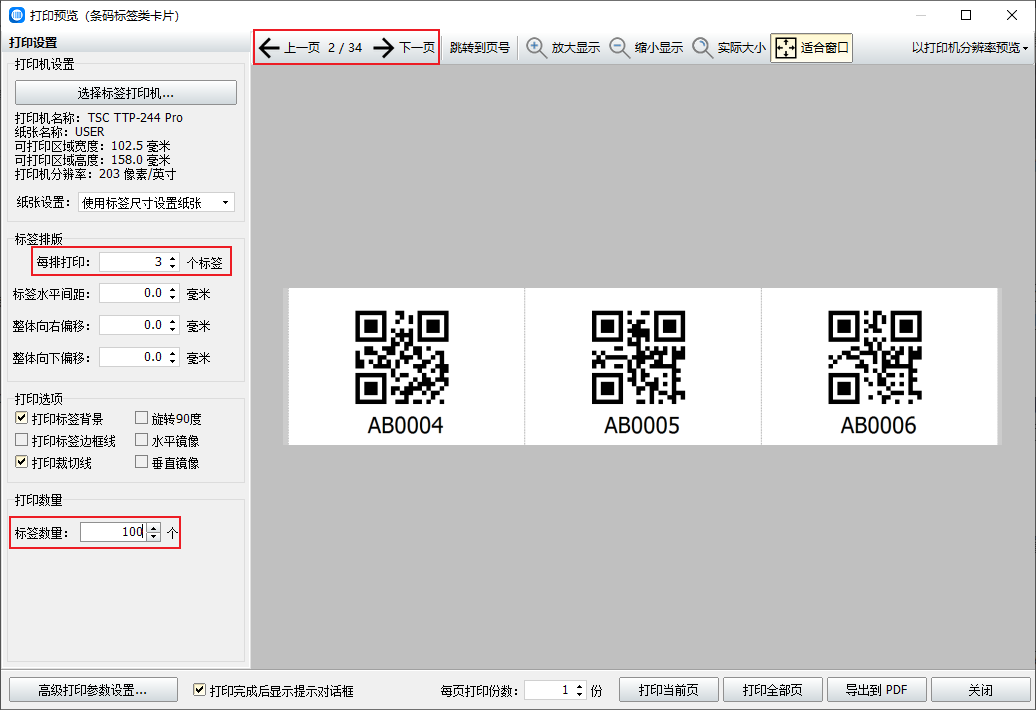Enable print label border lines checkbox

pos(22,441)
